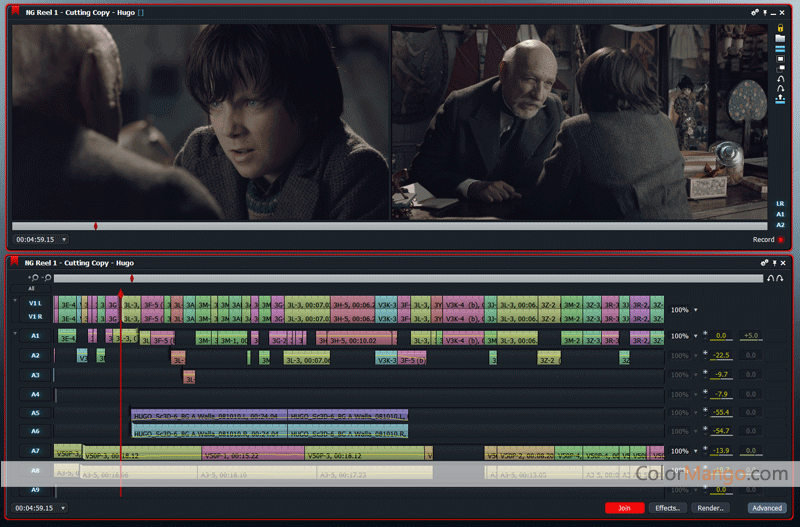Image resolution: width=800 pixels, height=527 pixels.
Task: Zoom in timeline with plus magnifier
Action: pos(34,278)
